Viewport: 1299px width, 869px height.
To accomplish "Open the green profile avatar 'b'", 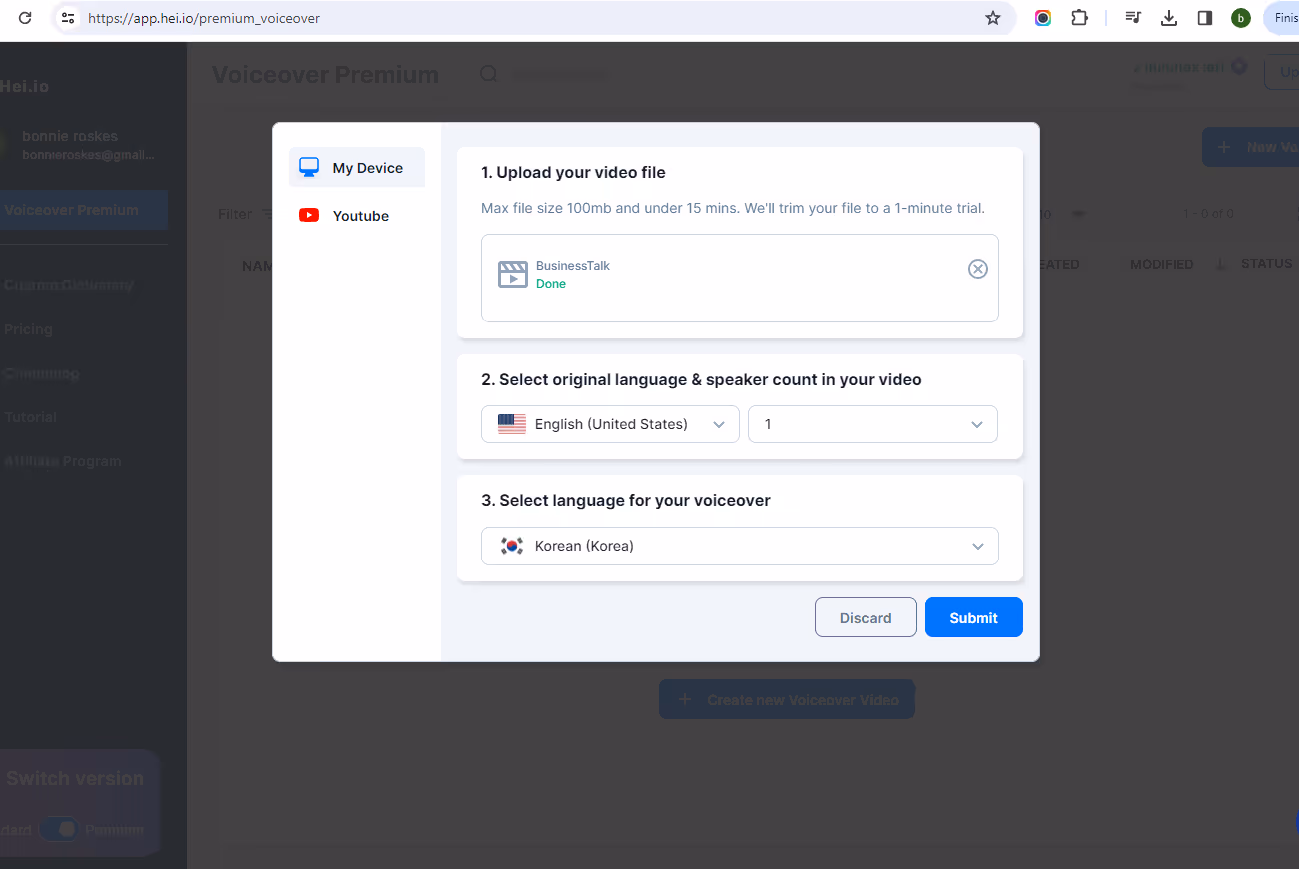I will pyautogui.click(x=1241, y=18).
